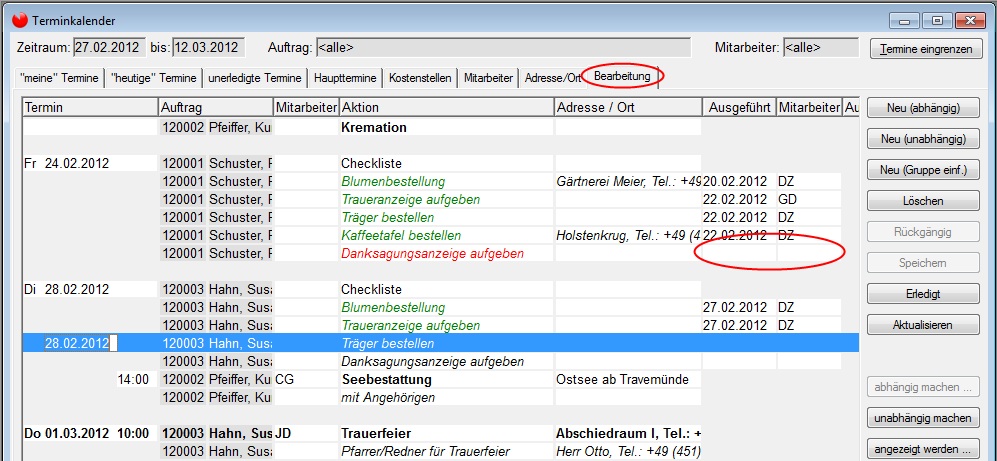Click the JD Mitarbeiter cell
This screenshot has height=461, width=997.
(306, 434)
